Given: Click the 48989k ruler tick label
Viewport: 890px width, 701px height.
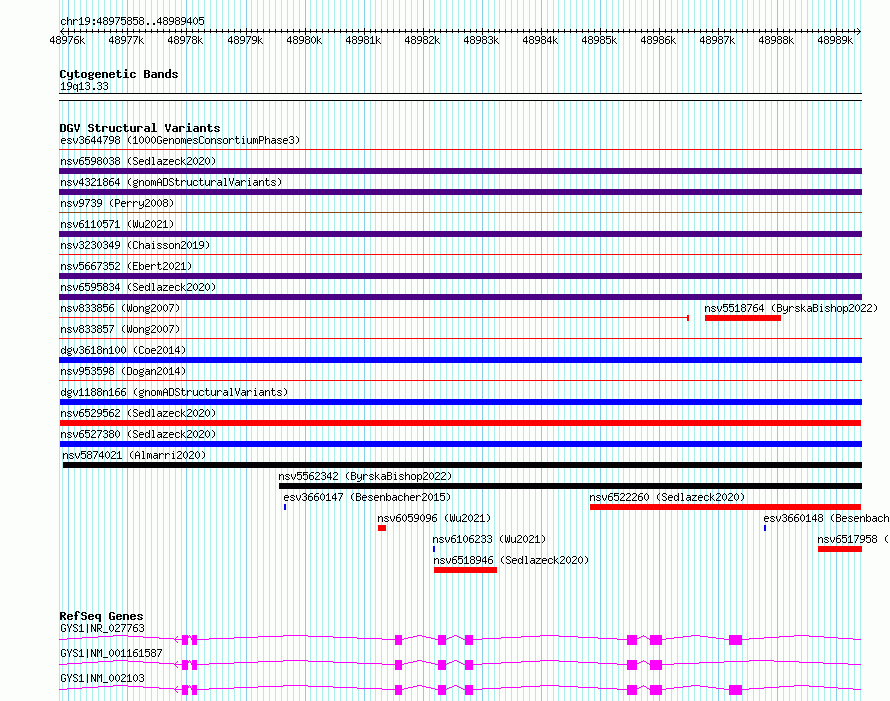Looking at the screenshot, I should [x=835, y=40].
